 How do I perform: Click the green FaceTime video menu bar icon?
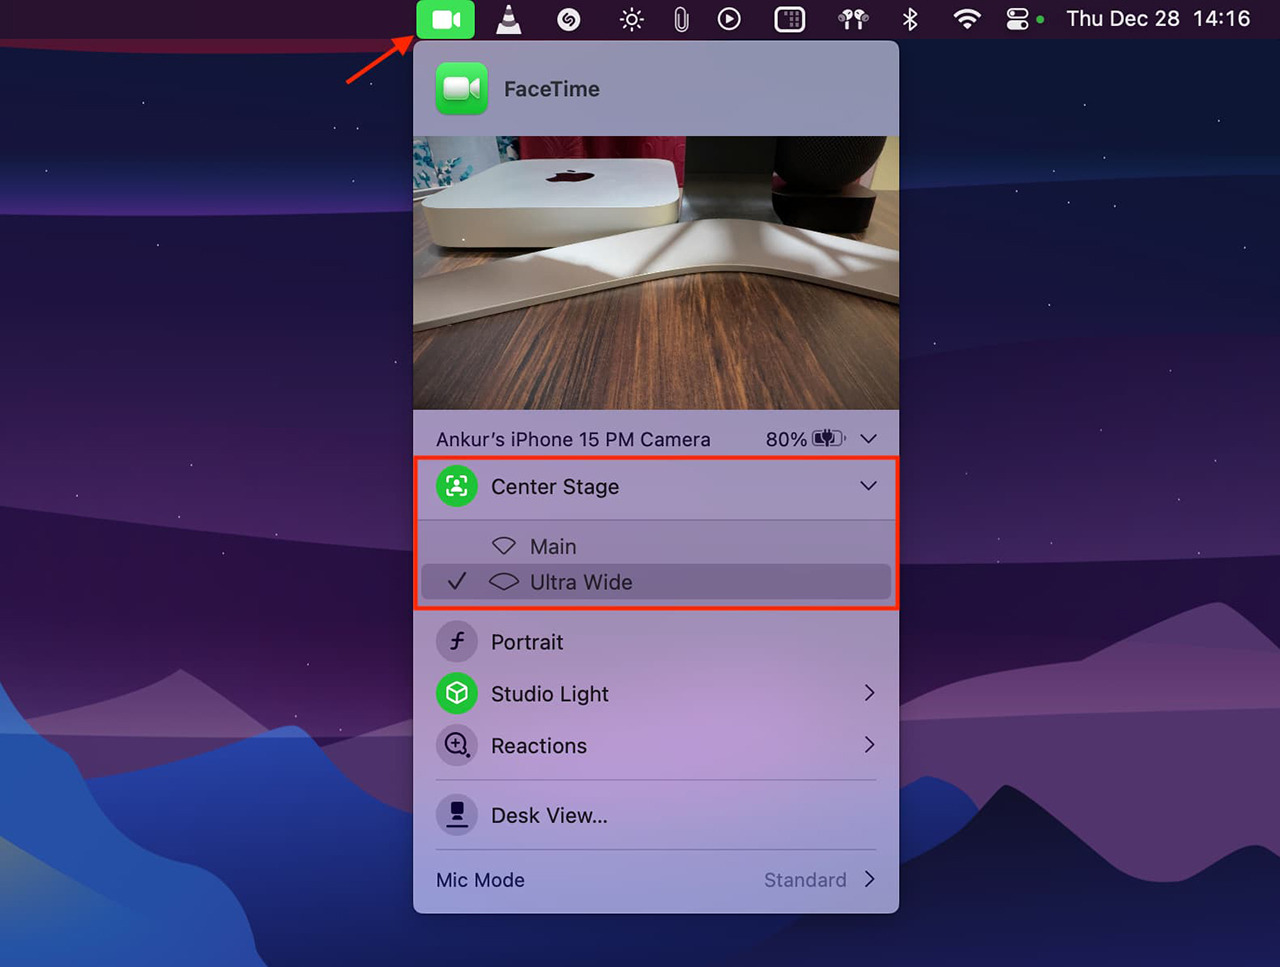click(445, 19)
